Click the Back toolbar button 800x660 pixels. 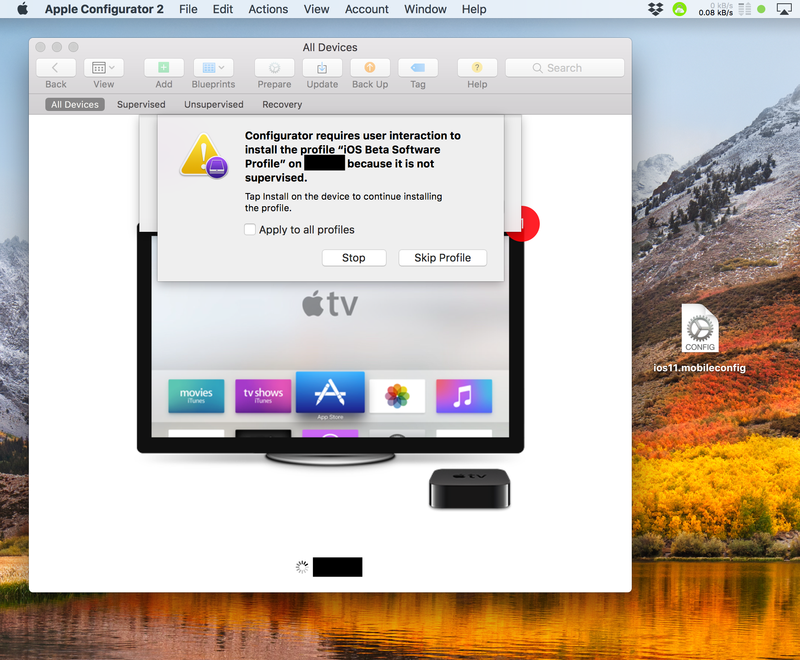click(56, 68)
